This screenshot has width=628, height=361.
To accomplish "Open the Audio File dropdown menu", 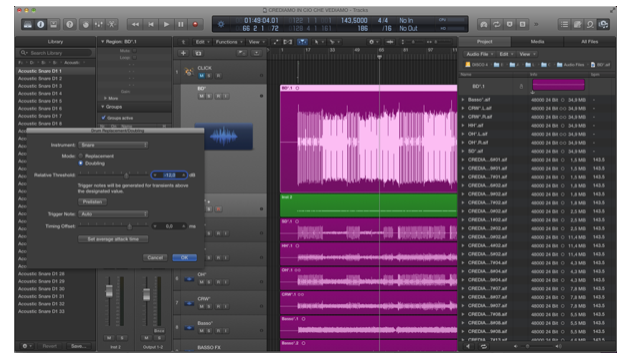I will click(479, 54).
